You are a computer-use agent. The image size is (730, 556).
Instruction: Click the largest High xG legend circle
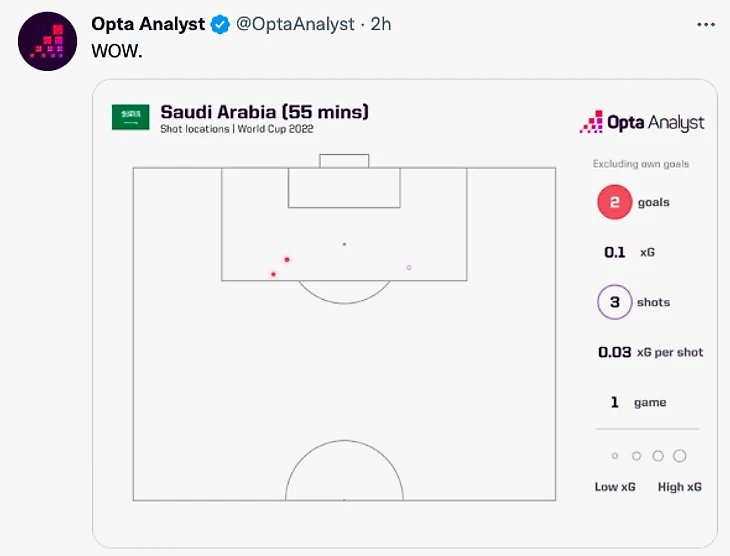(x=680, y=456)
